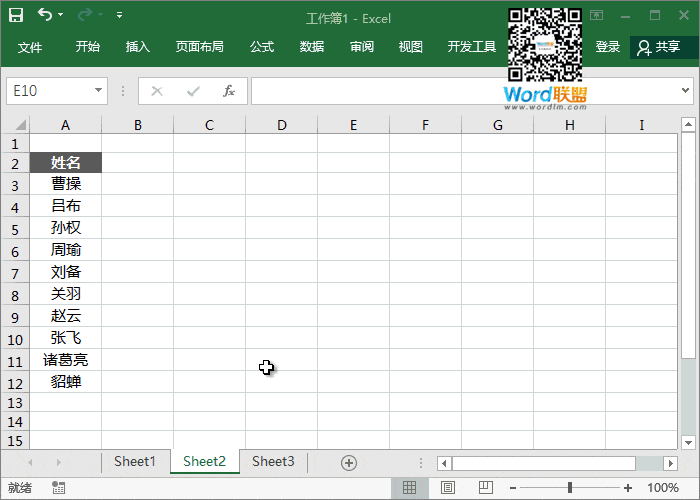Select column B header
Viewport: 700px width, 500px height.
pos(138,125)
